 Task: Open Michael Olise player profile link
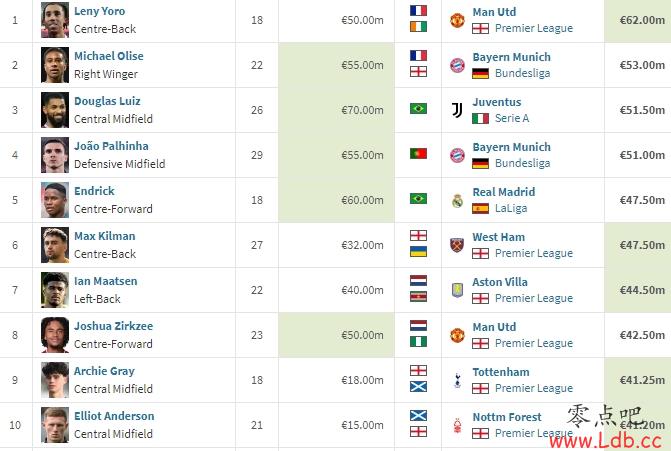pyautogui.click(x=109, y=56)
